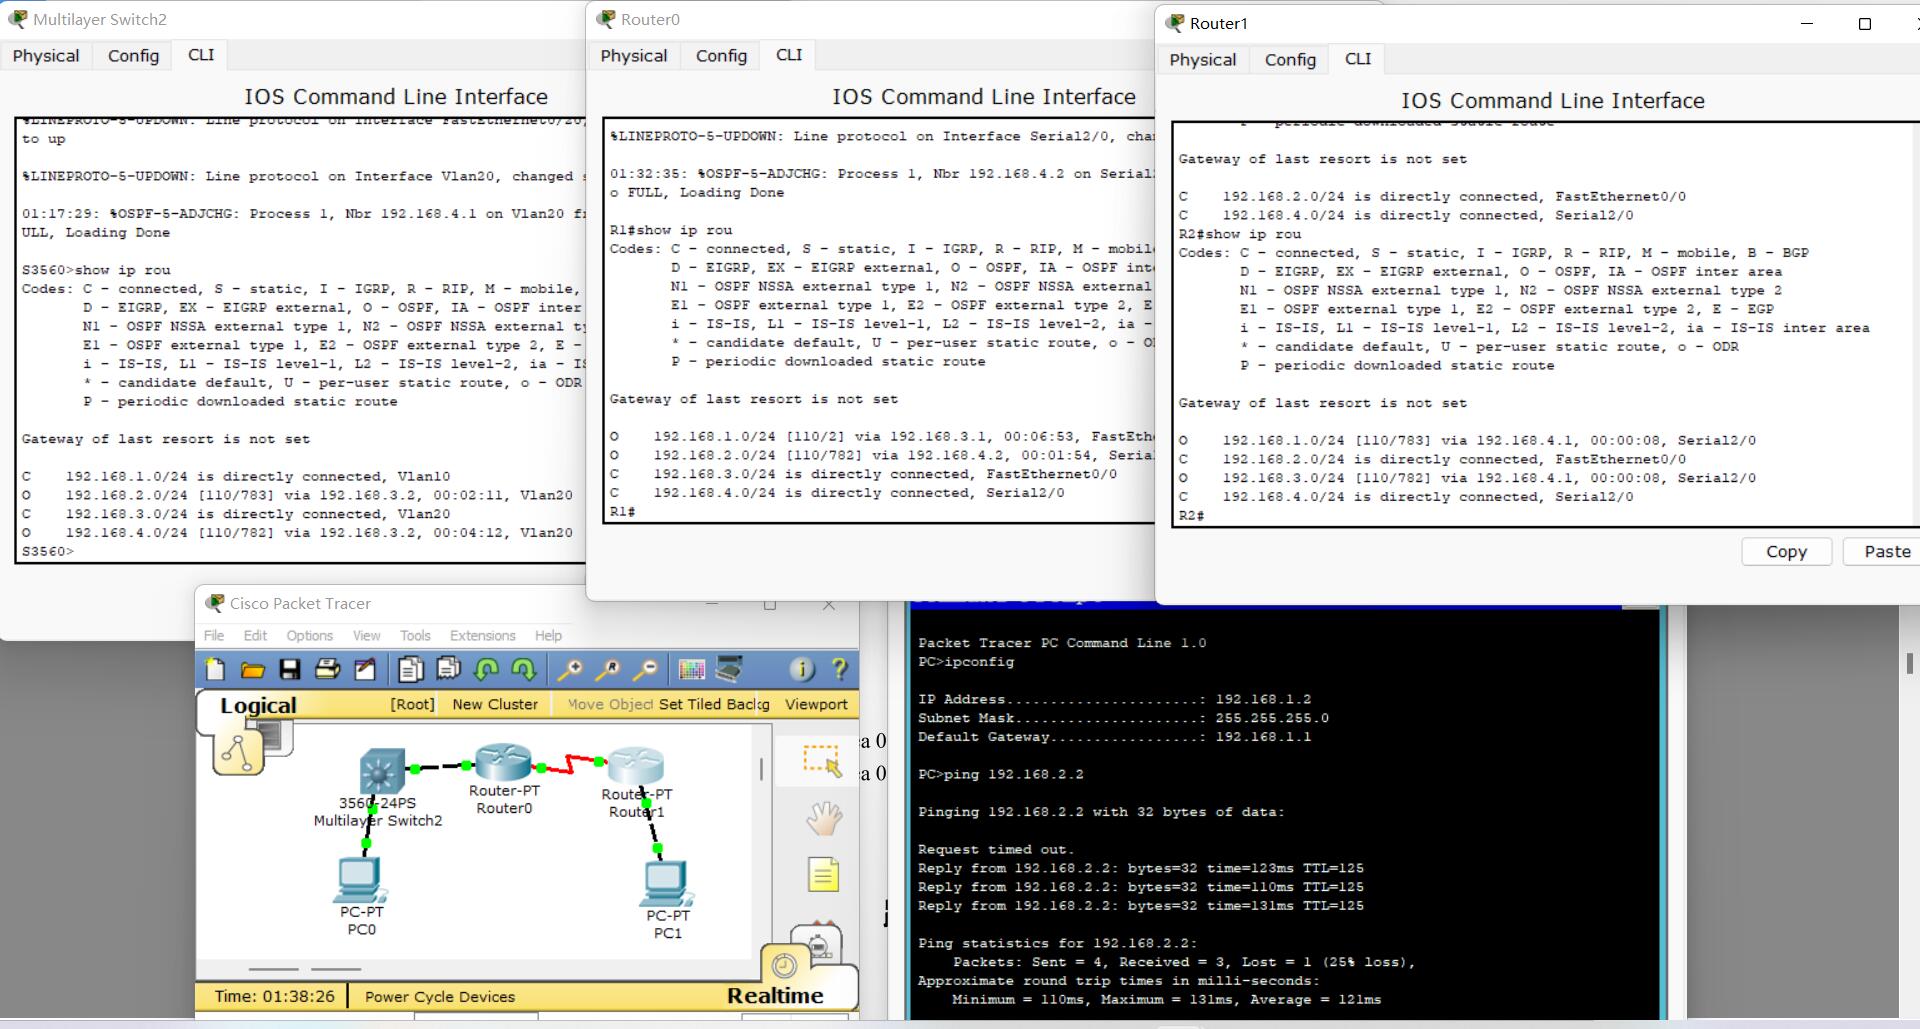Select CLI tab in Router0 window
This screenshot has width=1920, height=1029.
pyautogui.click(x=789, y=55)
